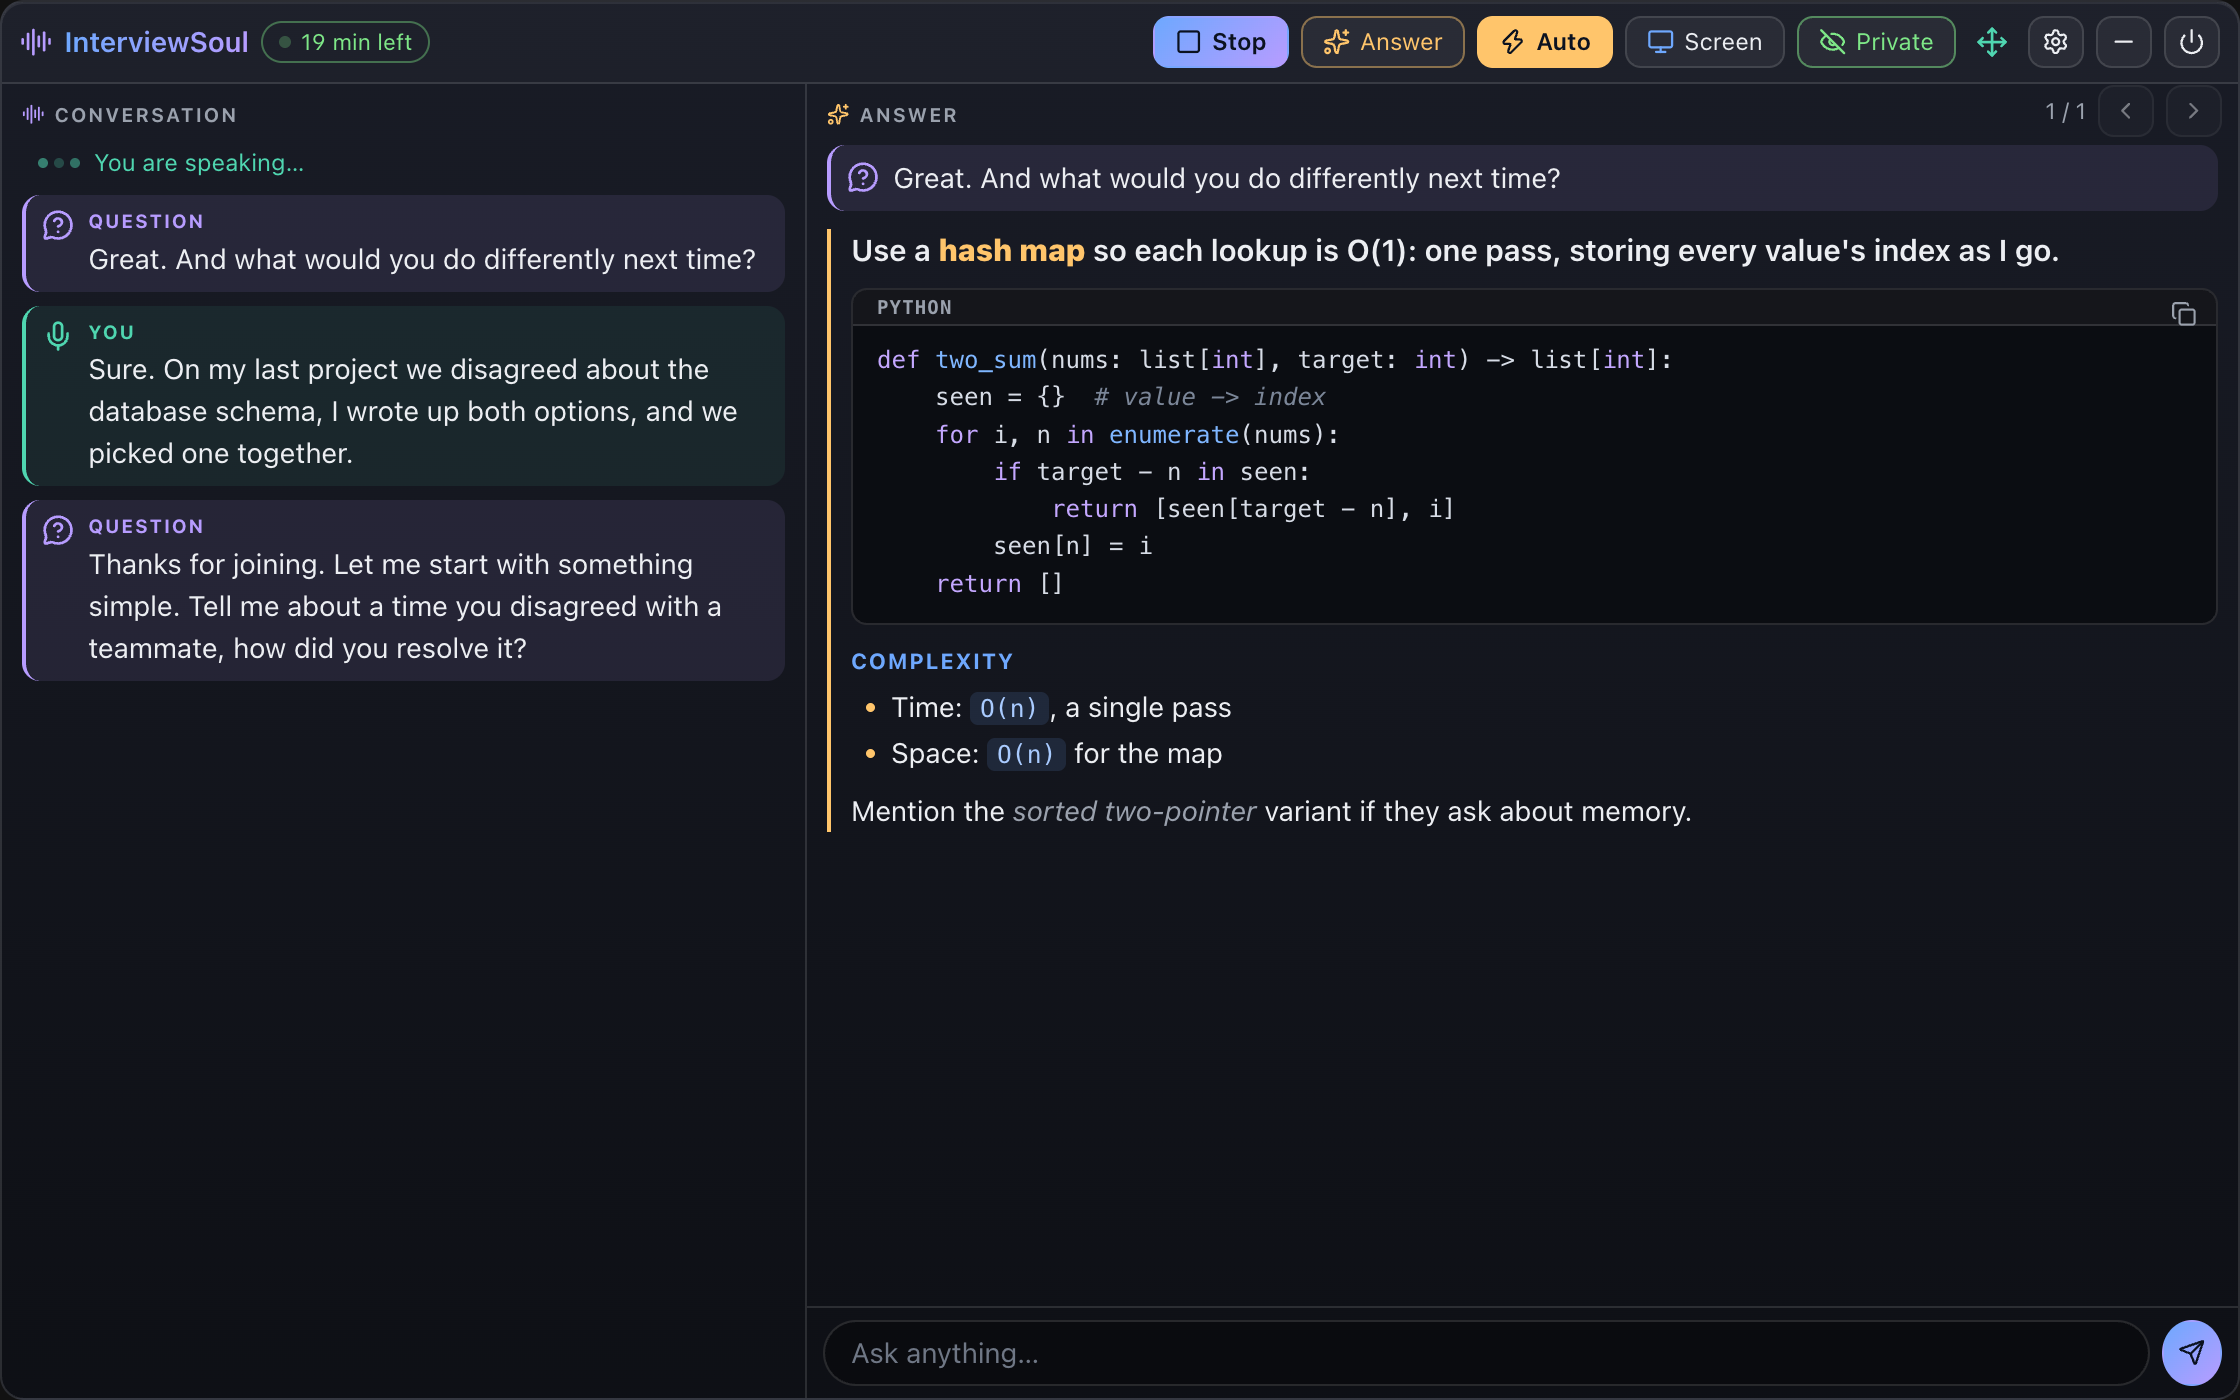The image size is (2240, 1400).
Task: Click the 19 min left timer badge
Action: 345,42
